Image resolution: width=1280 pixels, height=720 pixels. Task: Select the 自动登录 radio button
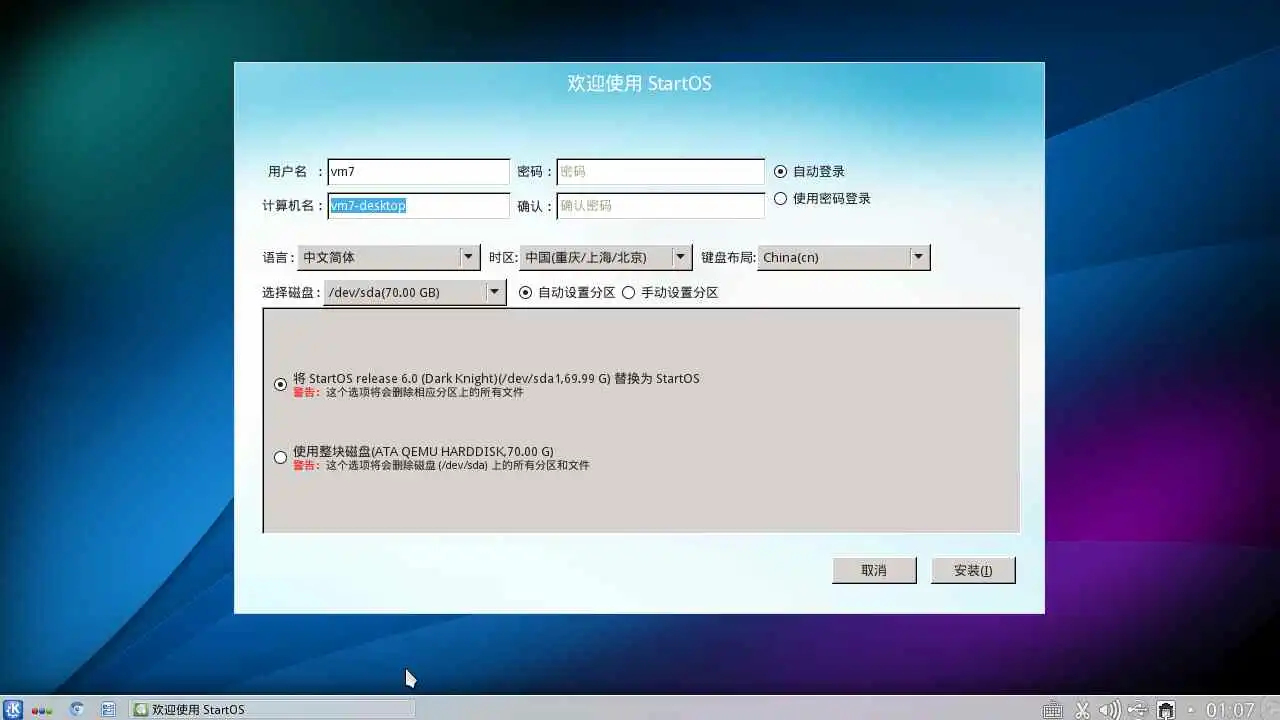click(x=809, y=171)
